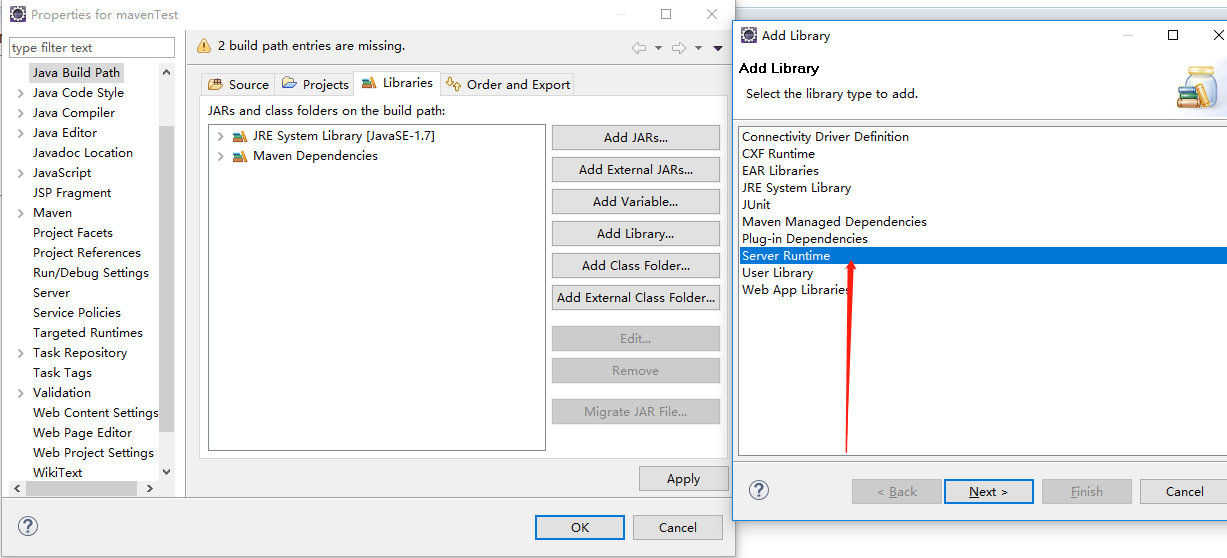Click the JRE System Library icon
Viewport: 1227px width, 558px height.
coord(240,136)
